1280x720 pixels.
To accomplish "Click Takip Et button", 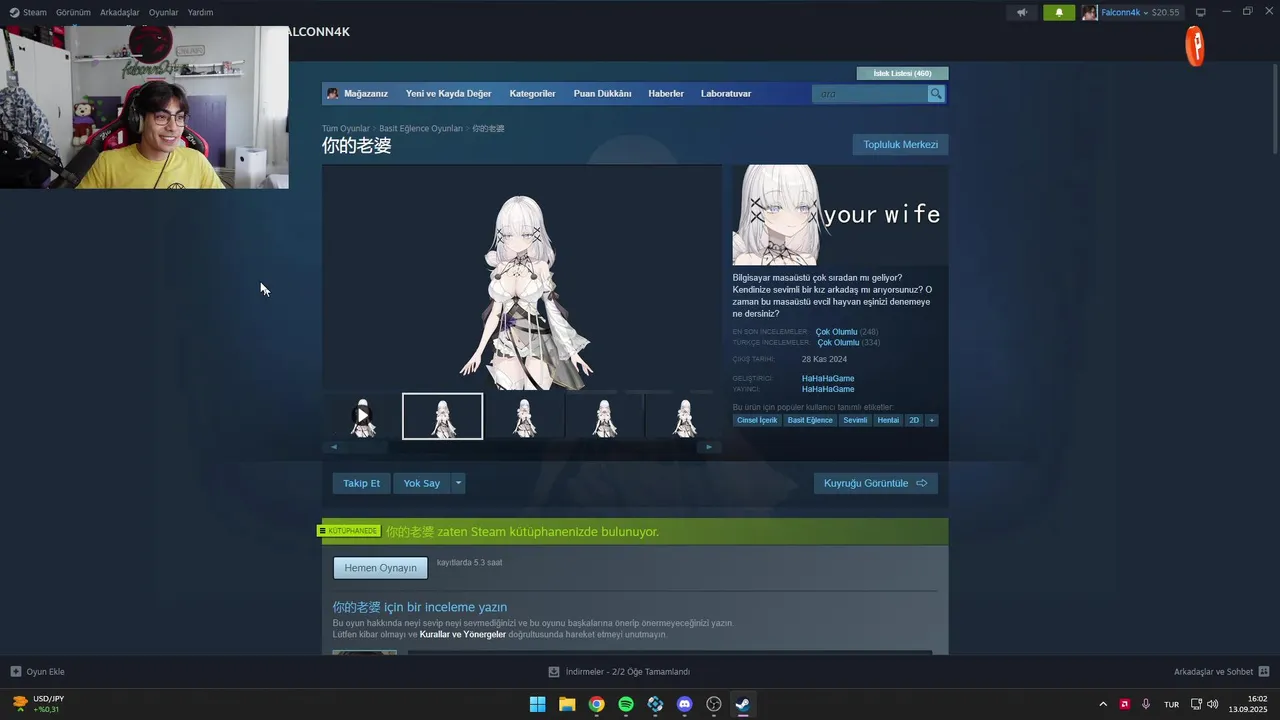I will click(x=361, y=483).
